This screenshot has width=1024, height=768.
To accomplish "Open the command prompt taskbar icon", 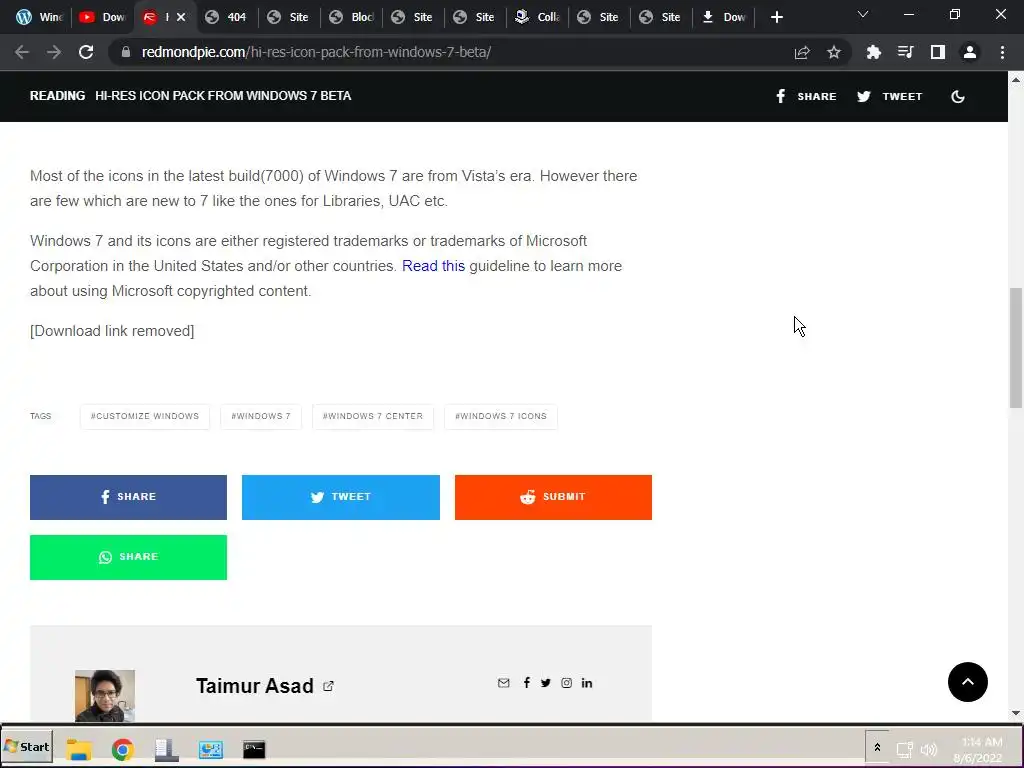I will pyautogui.click(x=254, y=748).
